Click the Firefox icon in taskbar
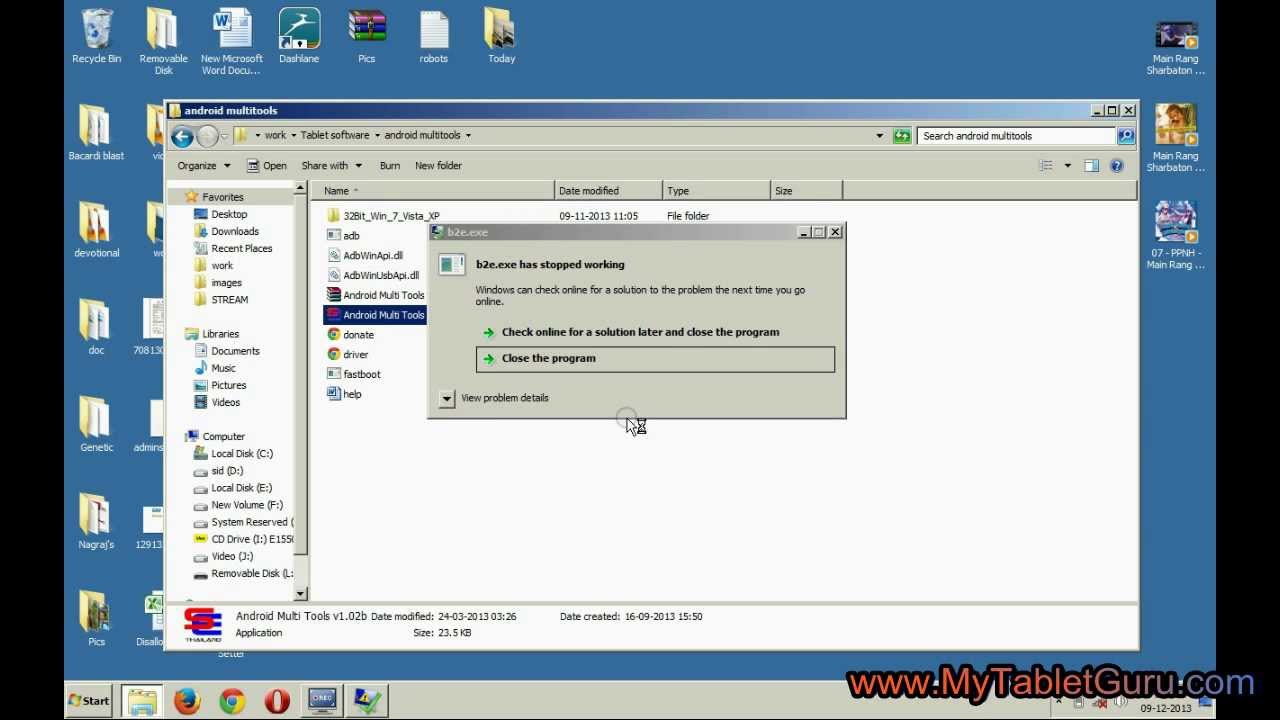The image size is (1280, 720). [x=187, y=701]
